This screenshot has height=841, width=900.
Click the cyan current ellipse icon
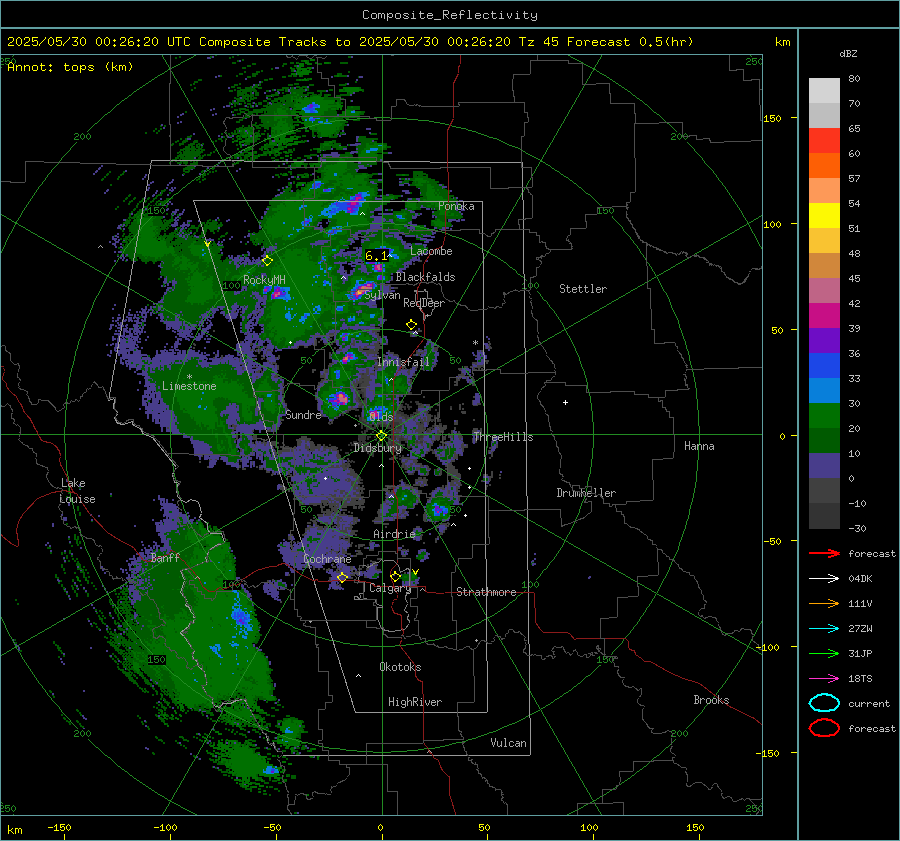coord(824,703)
